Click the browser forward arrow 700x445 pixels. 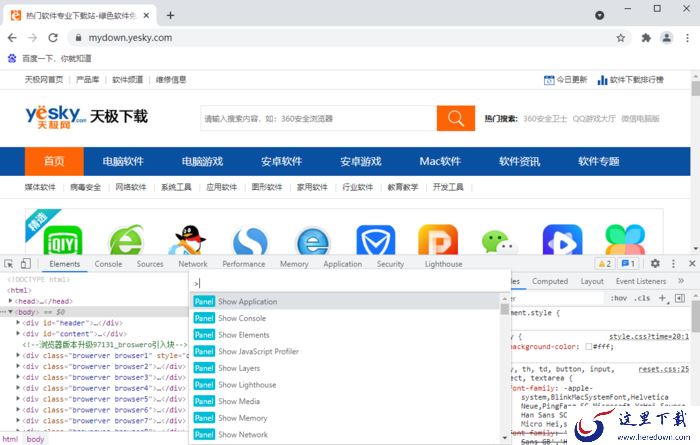coord(32,38)
